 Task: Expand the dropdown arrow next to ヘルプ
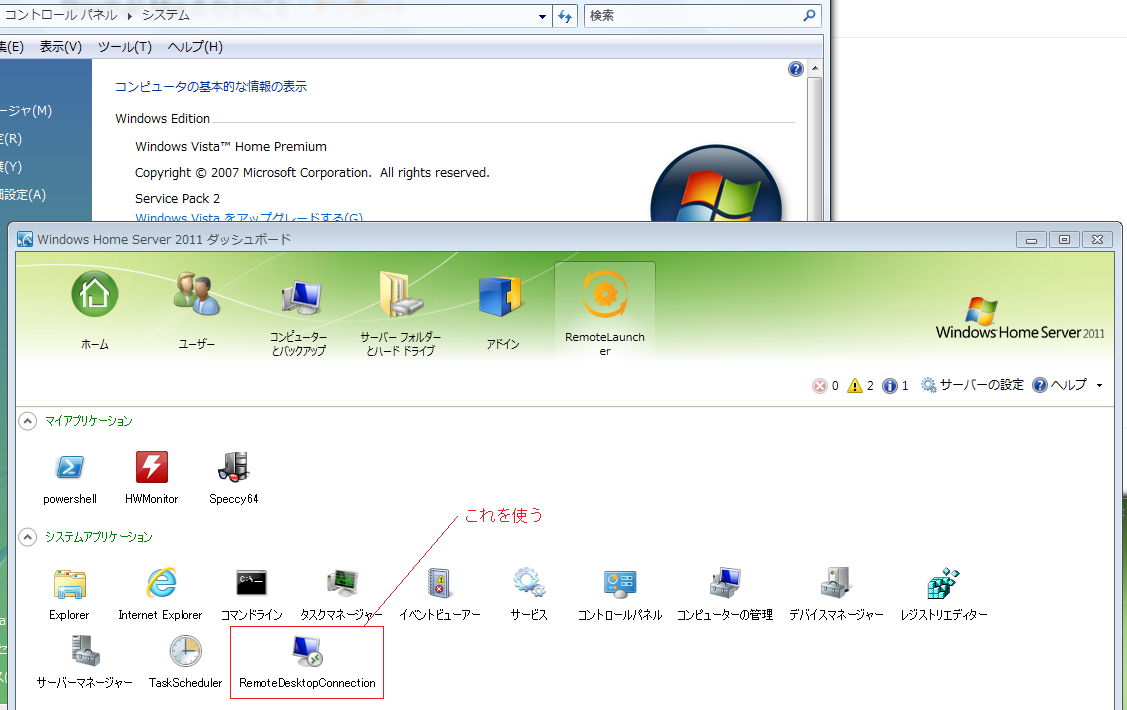[x=1099, y=386]
